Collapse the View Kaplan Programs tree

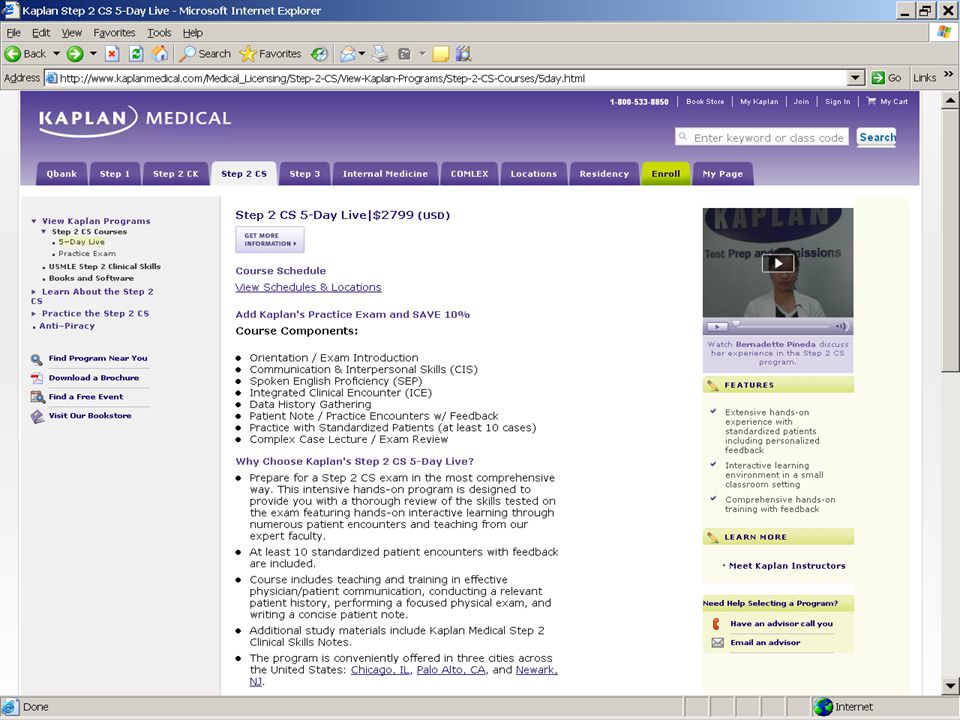(x=34, y=221)
